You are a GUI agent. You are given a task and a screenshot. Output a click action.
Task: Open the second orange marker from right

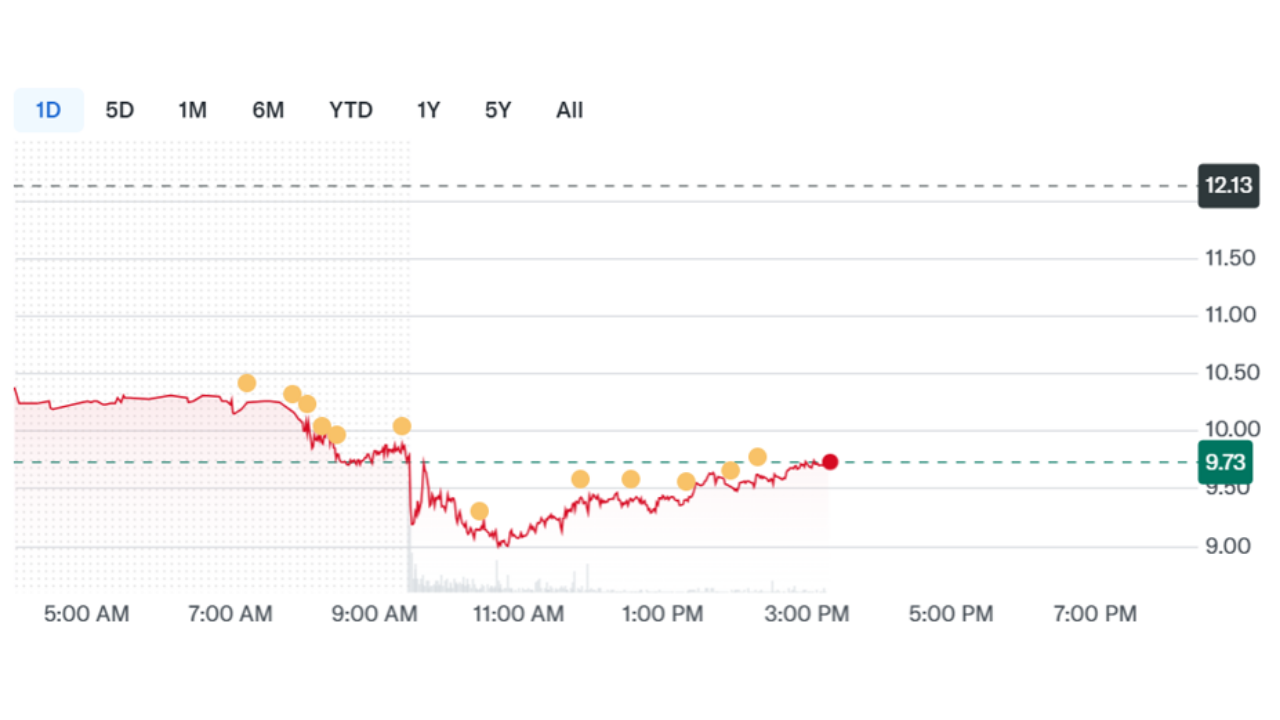[x=730, y=471]
